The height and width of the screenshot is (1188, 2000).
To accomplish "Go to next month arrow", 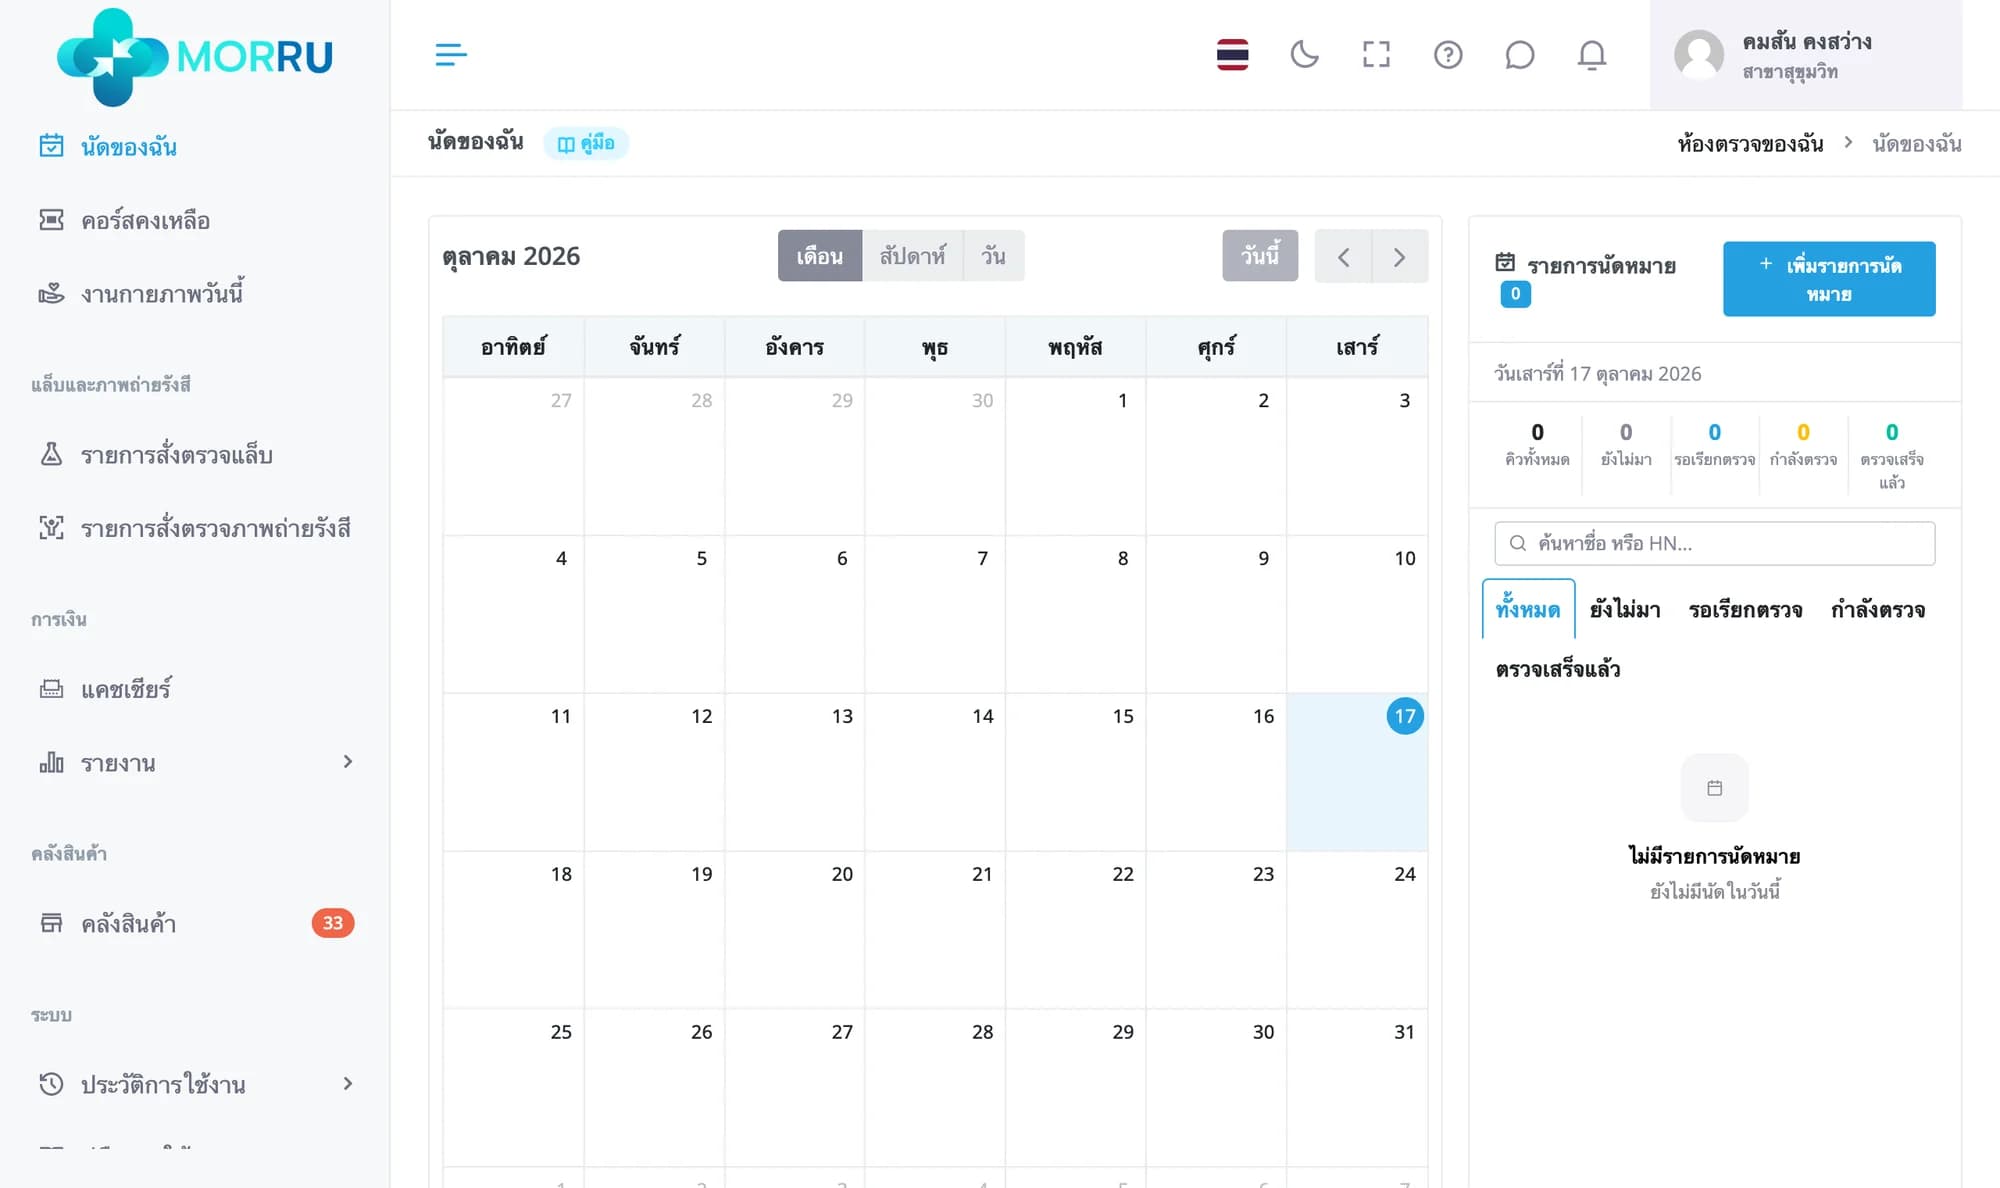I will tap(1400, 257).
